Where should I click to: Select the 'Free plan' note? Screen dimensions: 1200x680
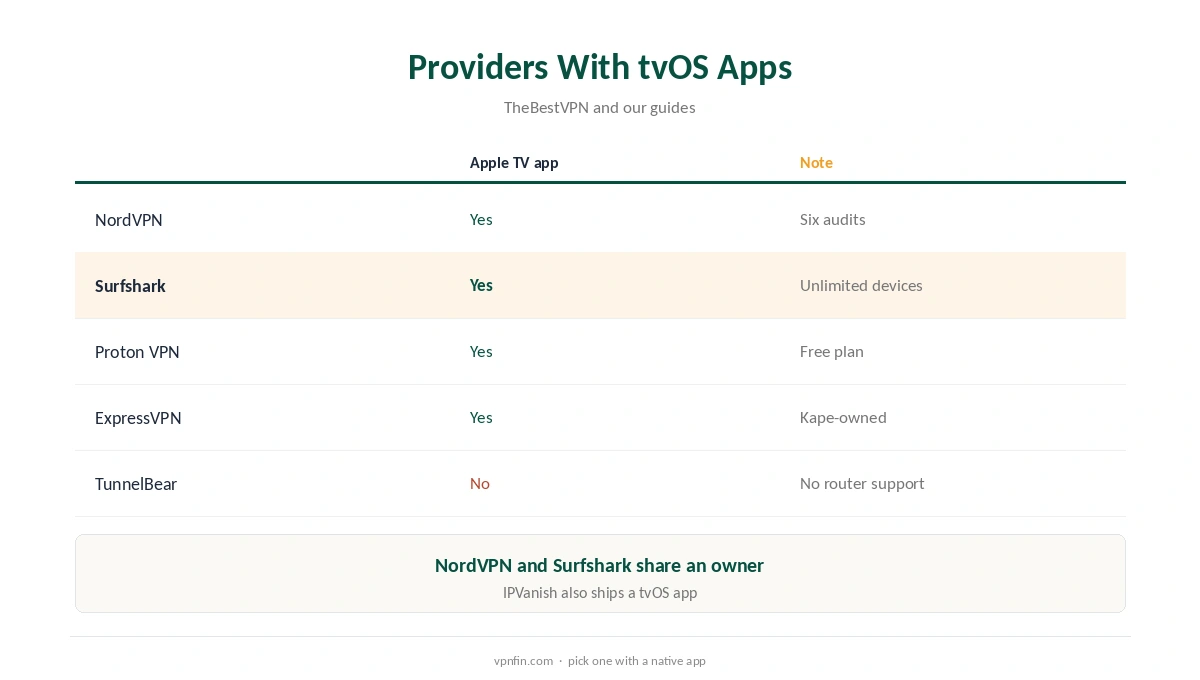[x=832, y=352]
